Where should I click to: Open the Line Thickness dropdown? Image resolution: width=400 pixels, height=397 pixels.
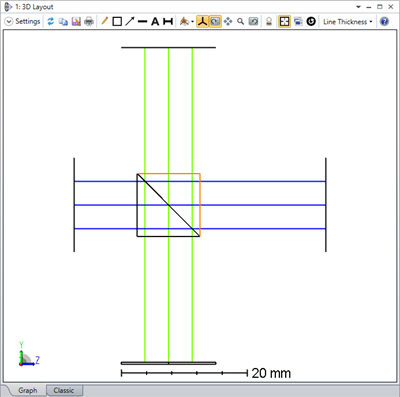pyautogui.click(x=347, y=22)
